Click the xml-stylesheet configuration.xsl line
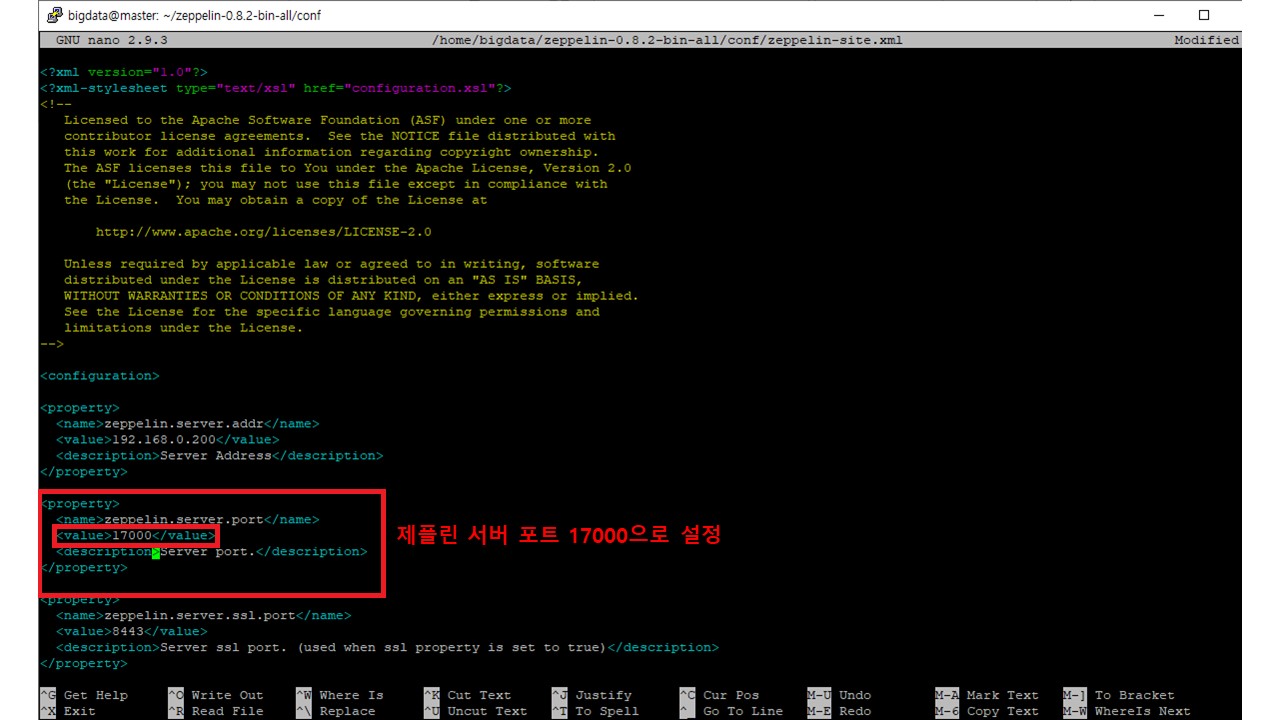 (x=276, y=88)
